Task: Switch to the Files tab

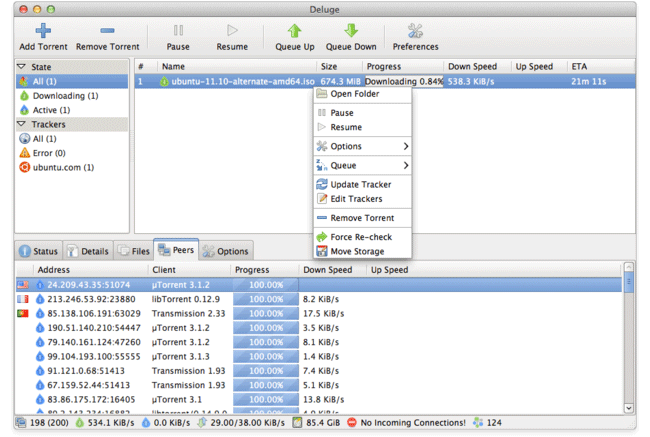Action: [133, 251]
